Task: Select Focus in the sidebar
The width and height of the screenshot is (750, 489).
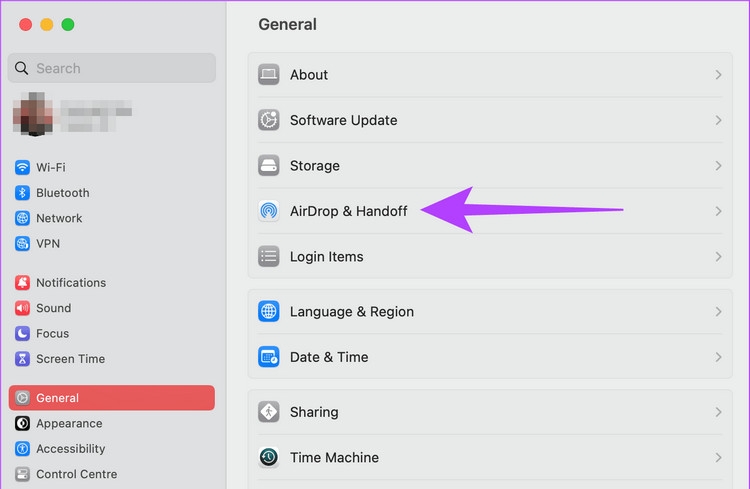Action: 52,333
